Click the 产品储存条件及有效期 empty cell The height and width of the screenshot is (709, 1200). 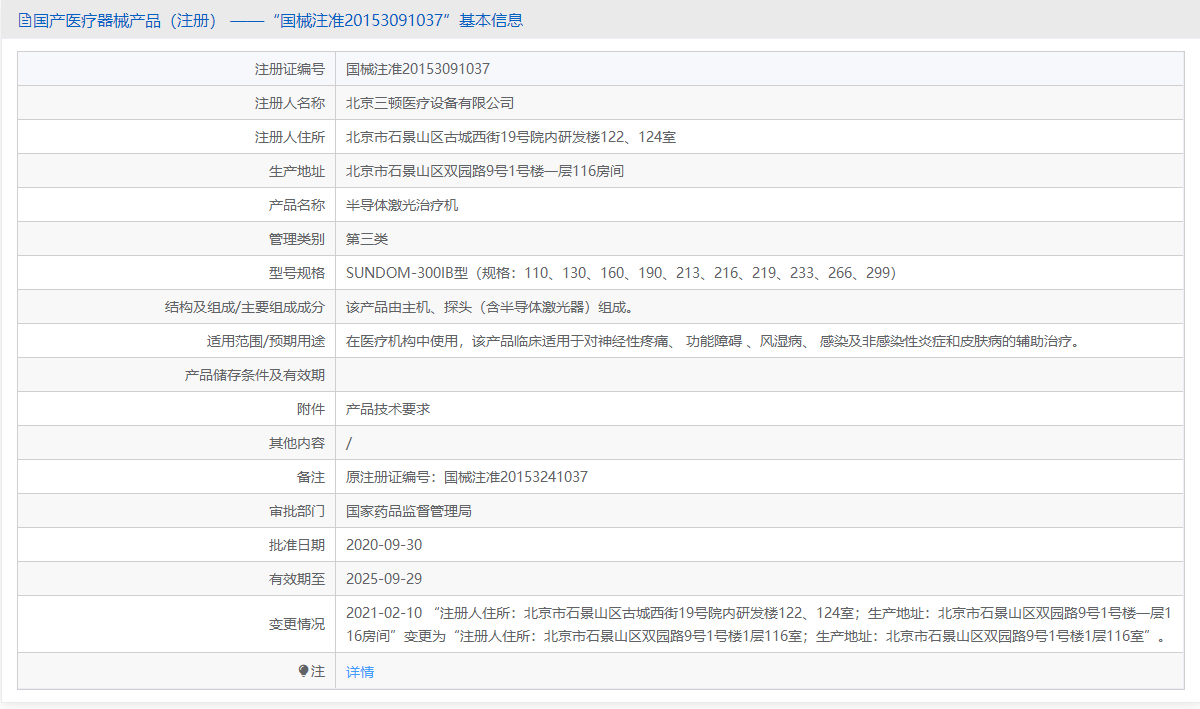tap(600, 374)
